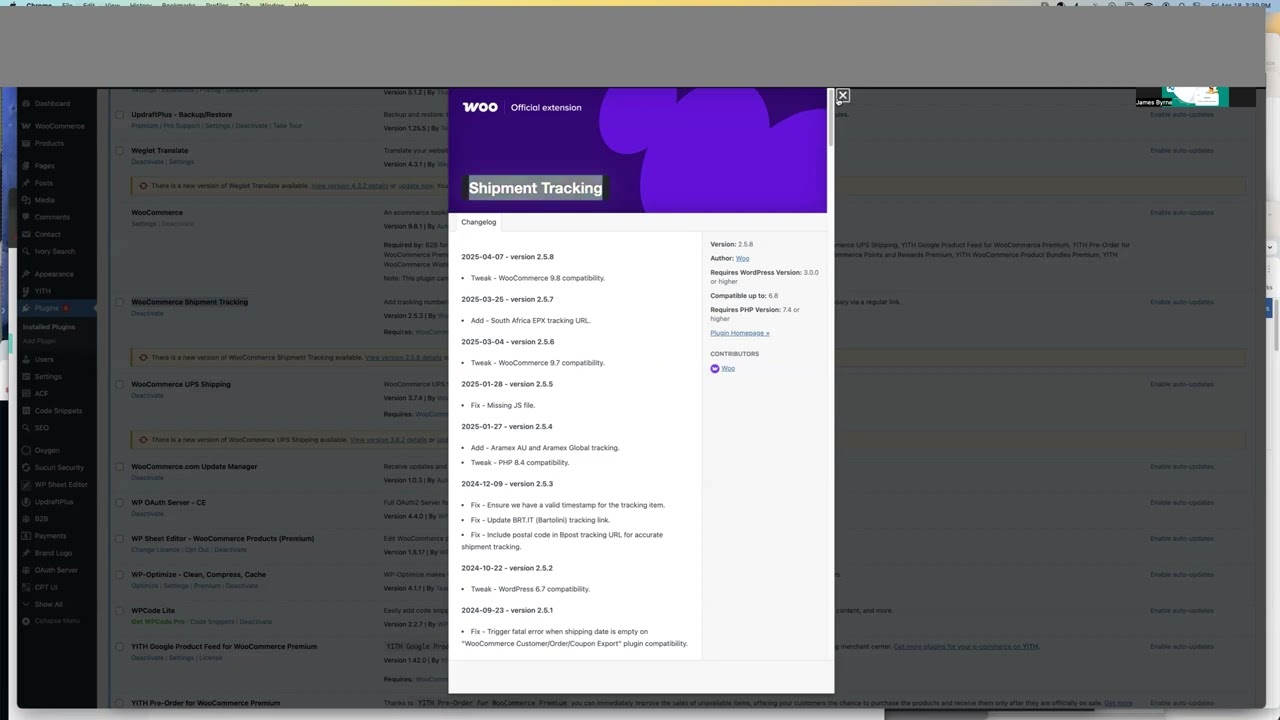
Task: Open OAuth Server sidebar icon
Action: (x=25, y=570)
